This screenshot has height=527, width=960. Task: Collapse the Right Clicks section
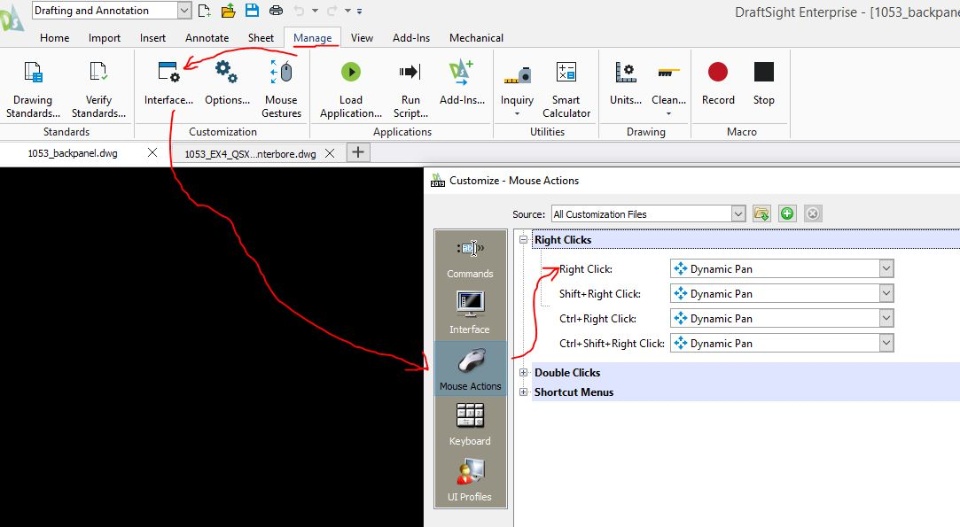click(523, 240)
